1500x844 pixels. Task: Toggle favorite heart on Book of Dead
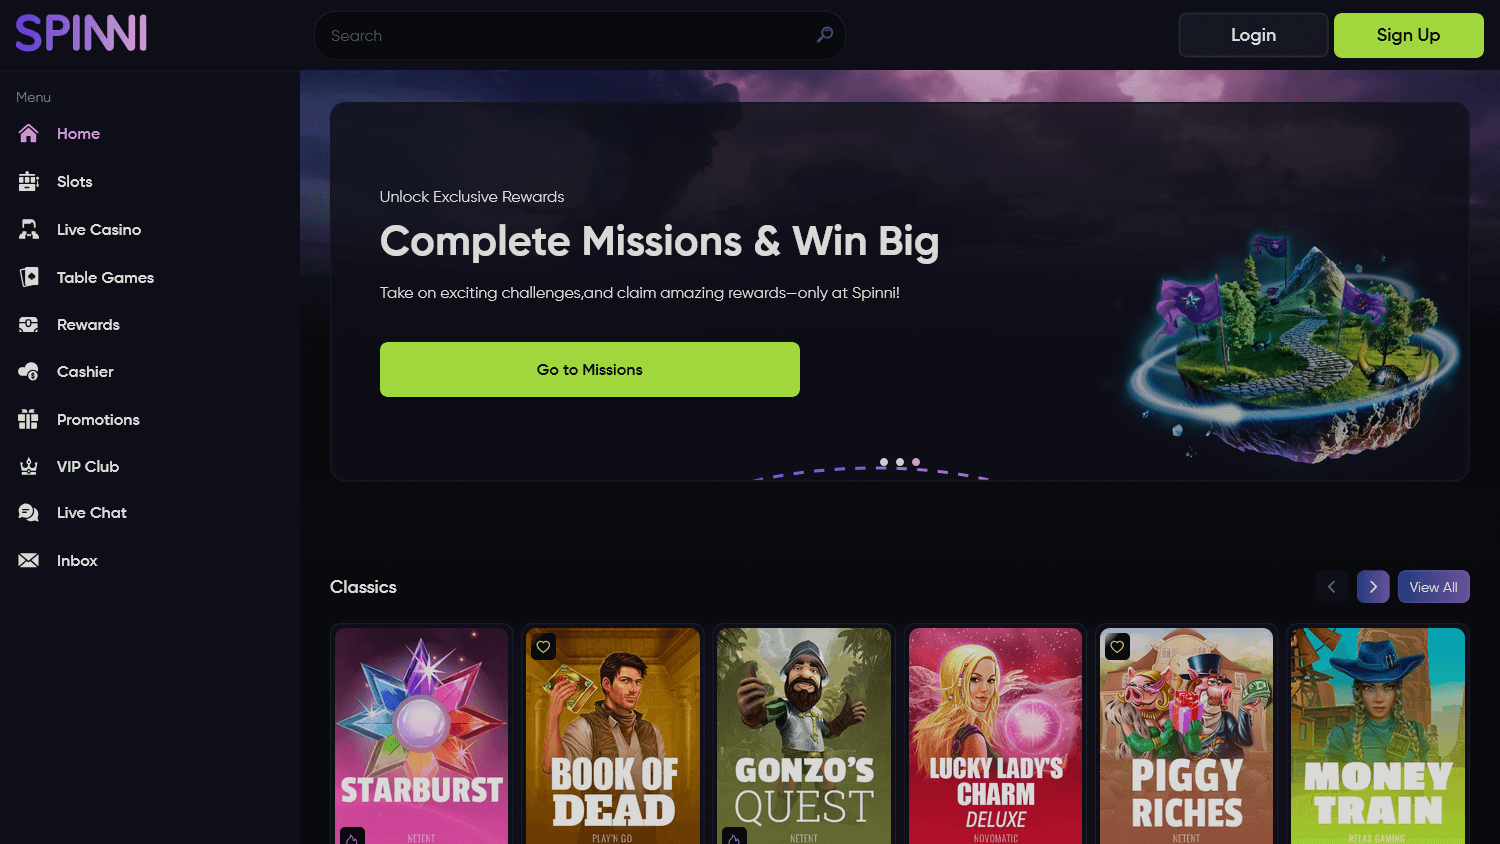[x=543, y=647]
